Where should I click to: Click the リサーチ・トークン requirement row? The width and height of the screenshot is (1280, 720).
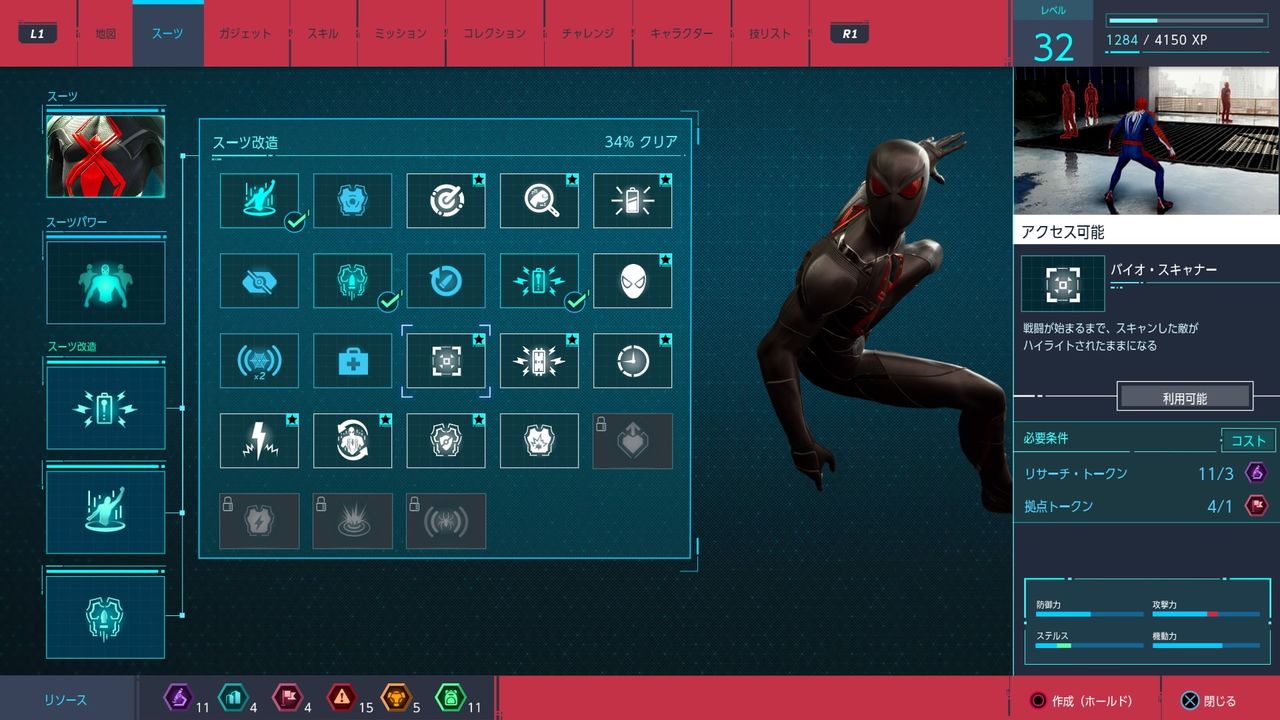pyautogui.click(x=1145, y=473)
